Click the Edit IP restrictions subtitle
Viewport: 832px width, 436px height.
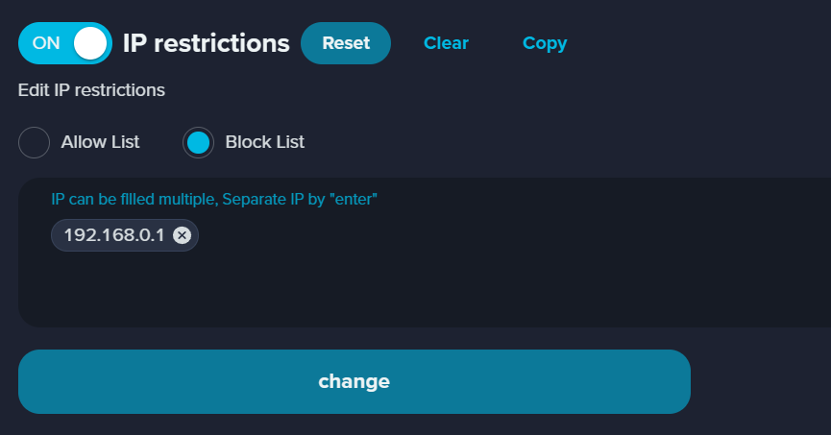coord(91,90)
